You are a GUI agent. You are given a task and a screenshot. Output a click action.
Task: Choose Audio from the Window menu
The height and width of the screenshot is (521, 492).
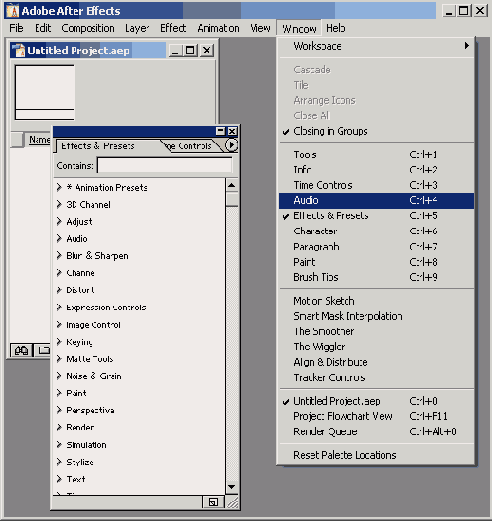tap(377, 200)
